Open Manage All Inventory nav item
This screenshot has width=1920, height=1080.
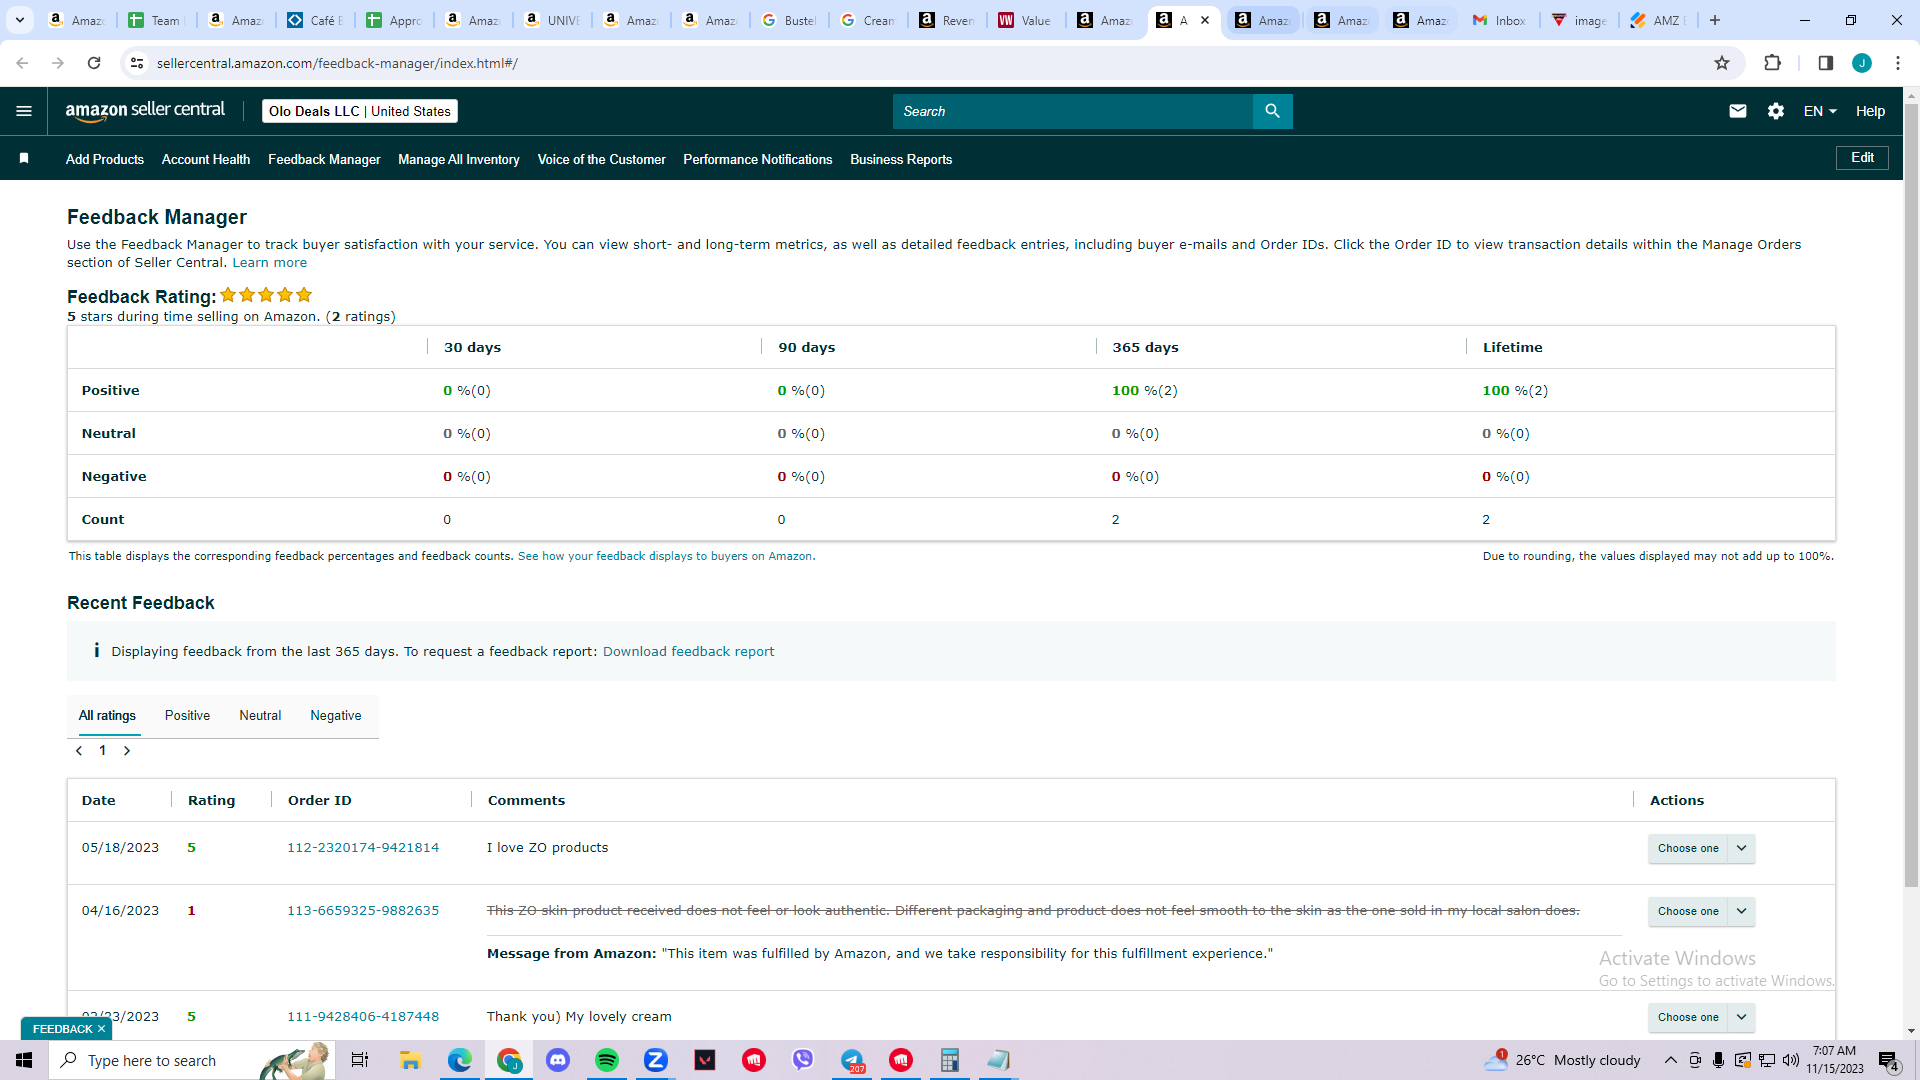coord(459,159)
